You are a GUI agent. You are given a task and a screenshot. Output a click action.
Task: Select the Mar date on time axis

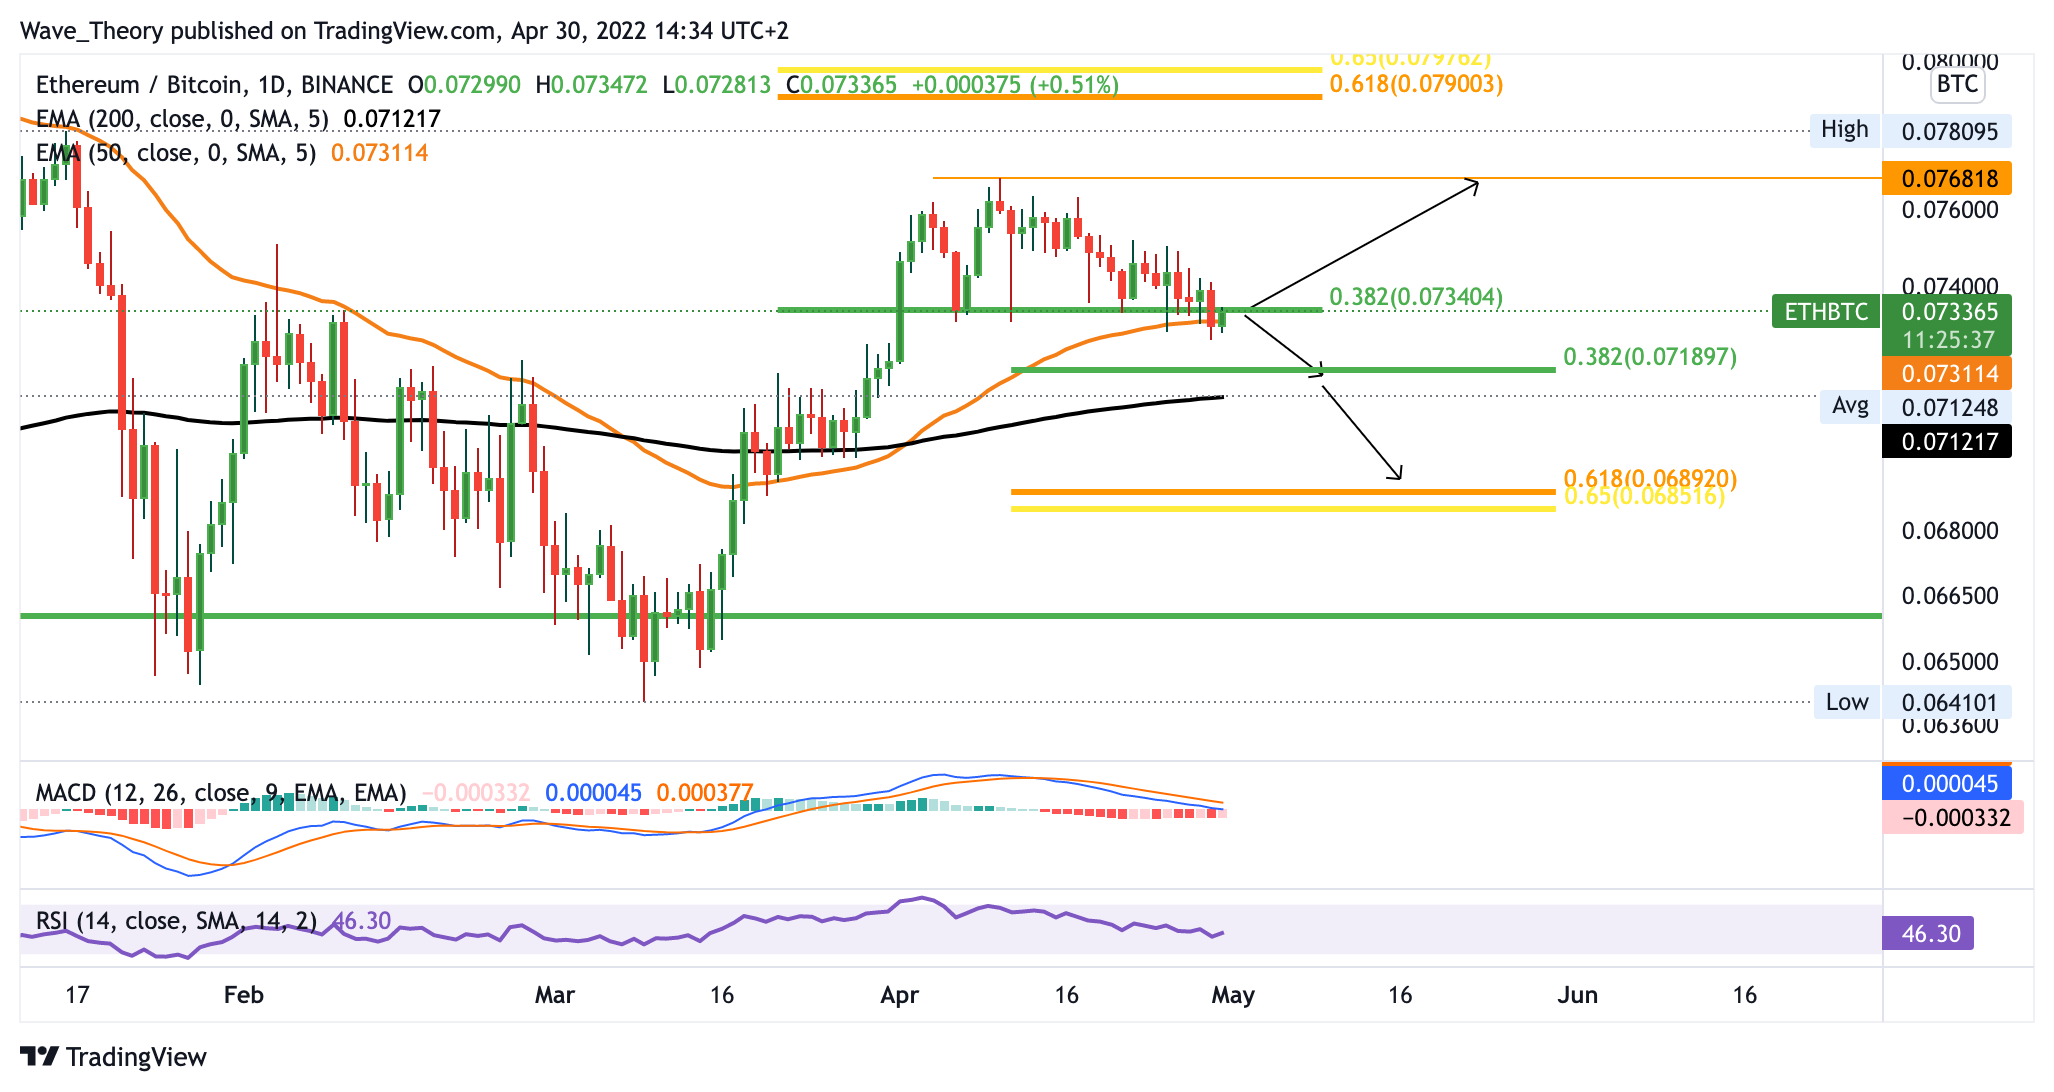(x=554, y=995)
